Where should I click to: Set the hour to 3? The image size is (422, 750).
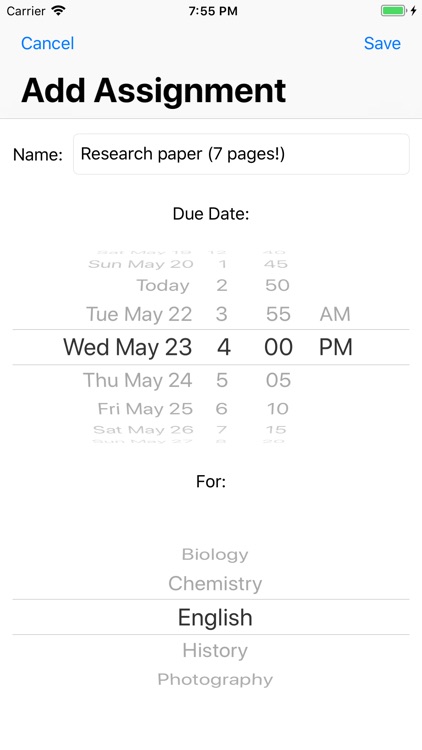pos(221,314)
